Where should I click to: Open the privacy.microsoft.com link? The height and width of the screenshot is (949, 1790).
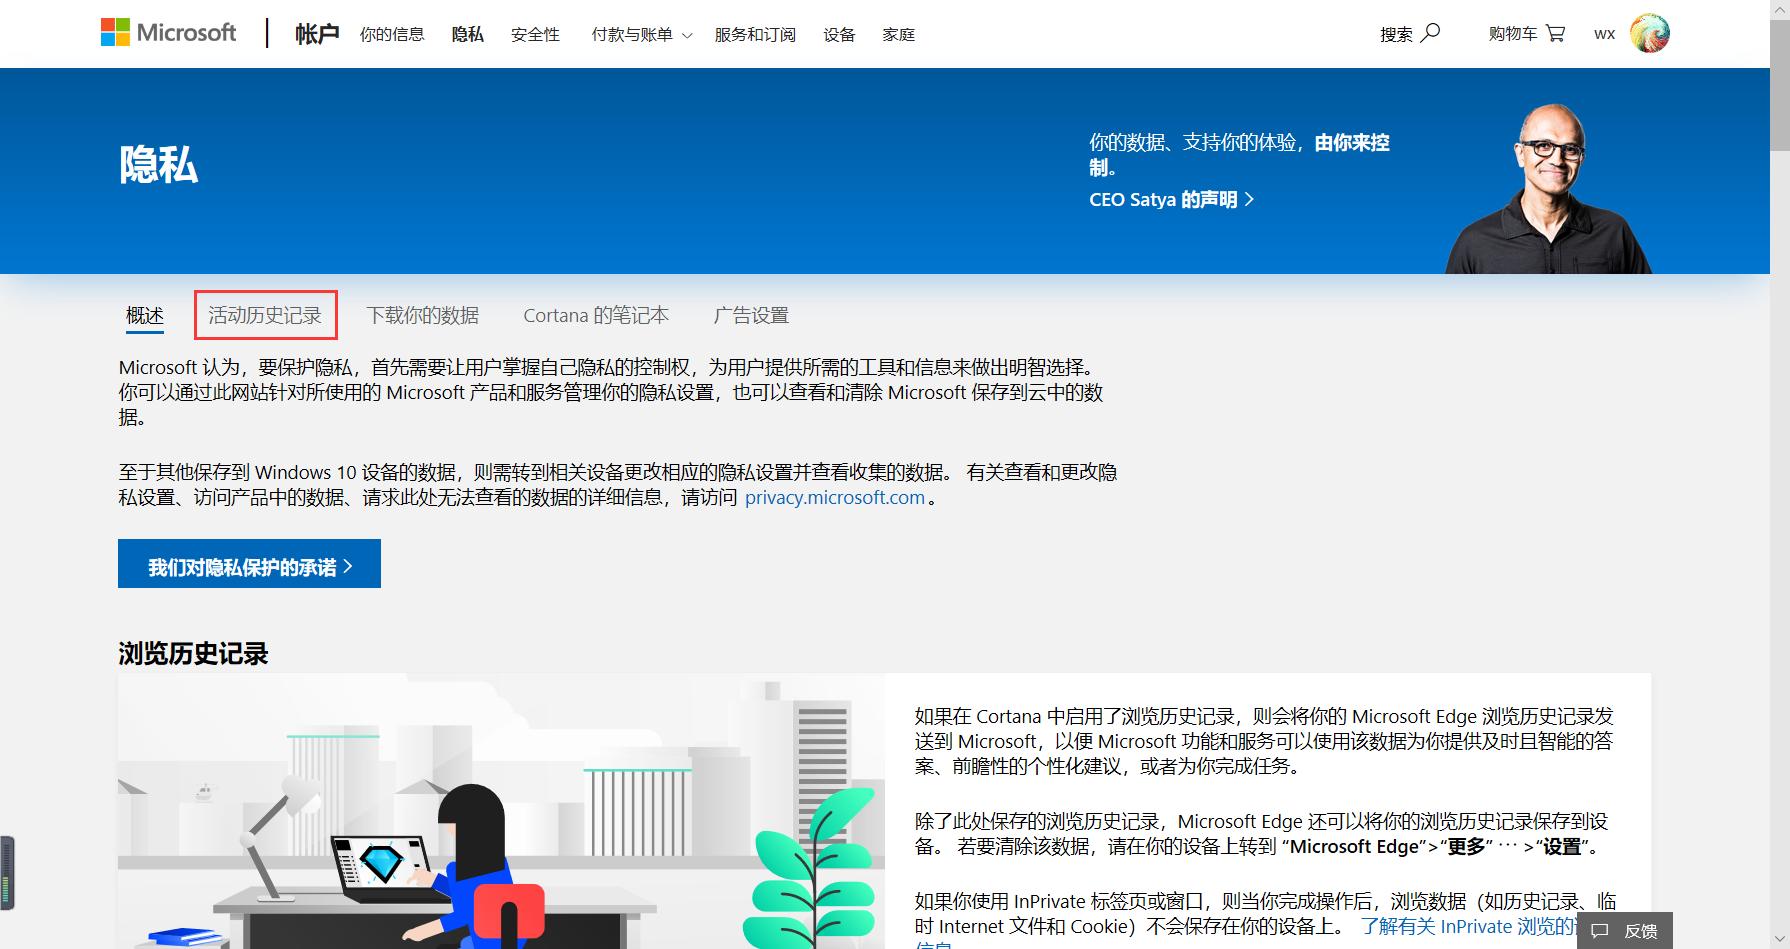tap(833, 497)
